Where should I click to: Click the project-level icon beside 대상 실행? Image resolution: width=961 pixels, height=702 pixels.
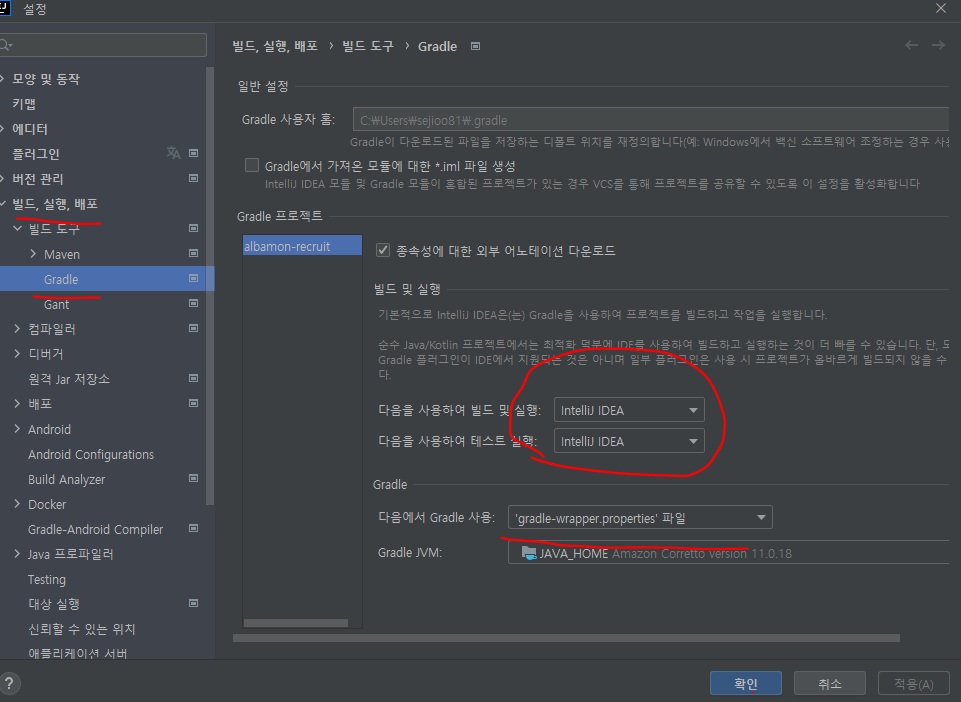(194, 603)
